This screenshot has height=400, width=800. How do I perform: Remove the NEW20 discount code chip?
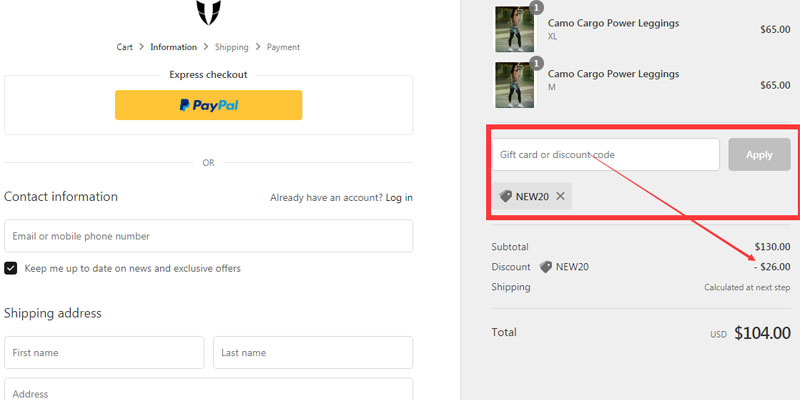click(560, 196)
